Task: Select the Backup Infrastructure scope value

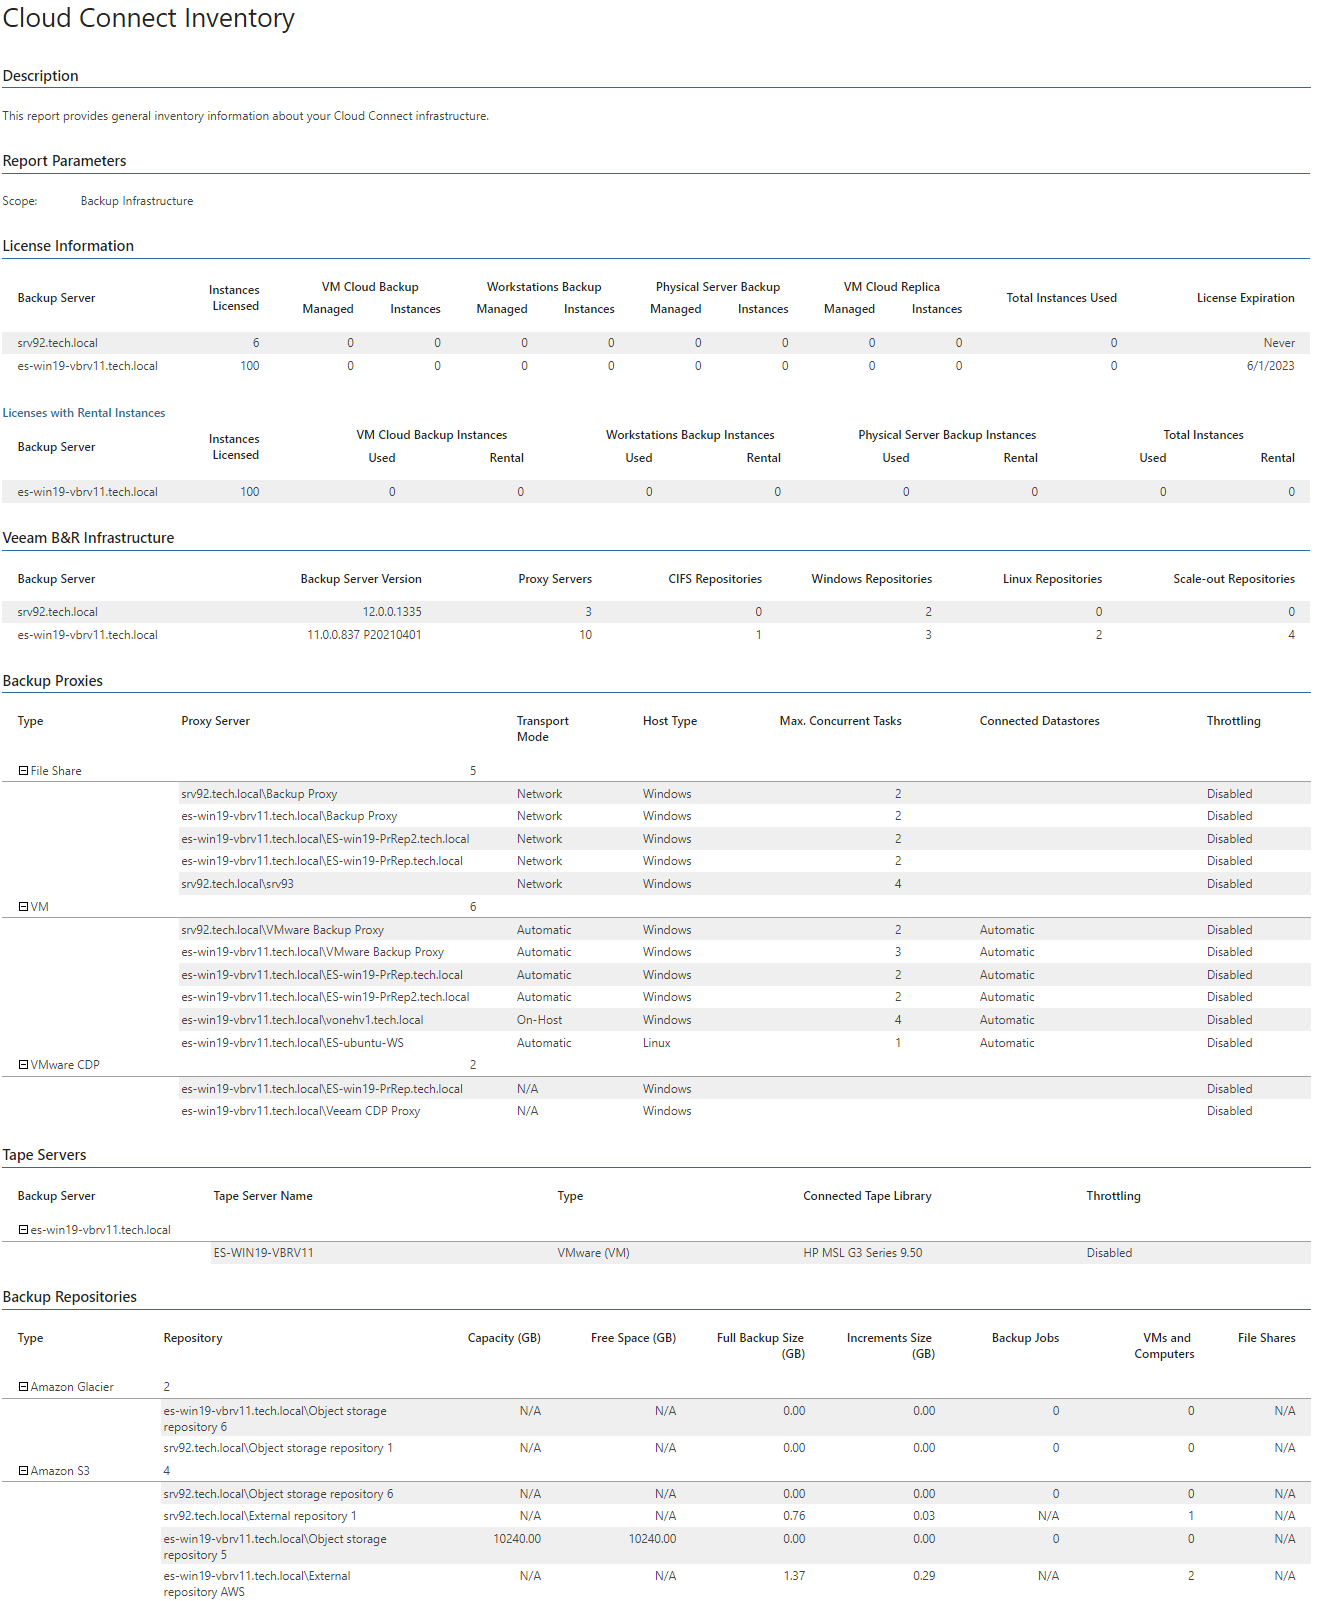Action: 137,201
